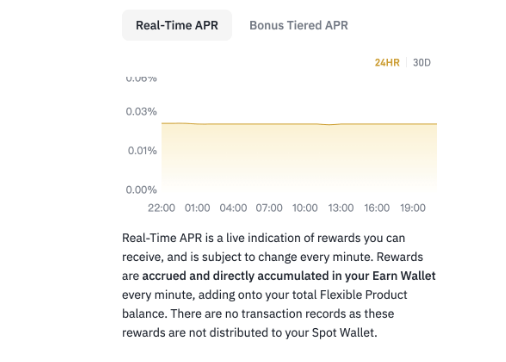The width and height of the screenshot is (506, 362).
Task: Click the Real-Time APR description paragraph start
Action: point(162,238)
